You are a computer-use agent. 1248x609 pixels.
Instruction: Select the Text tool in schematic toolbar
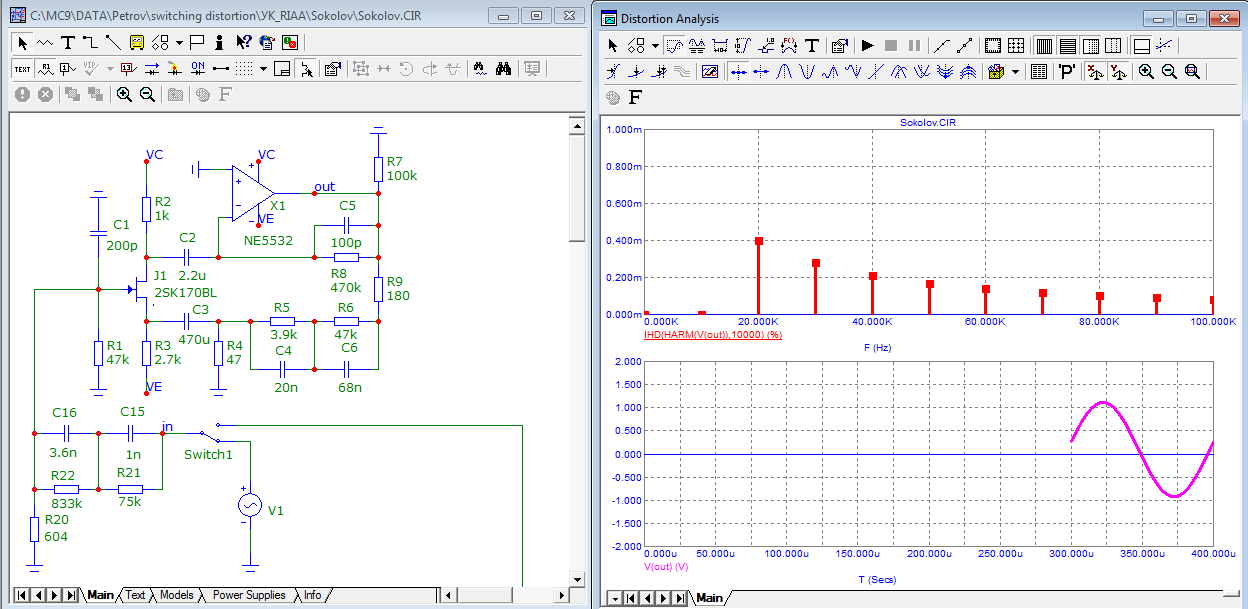click(x=68, y=42)
